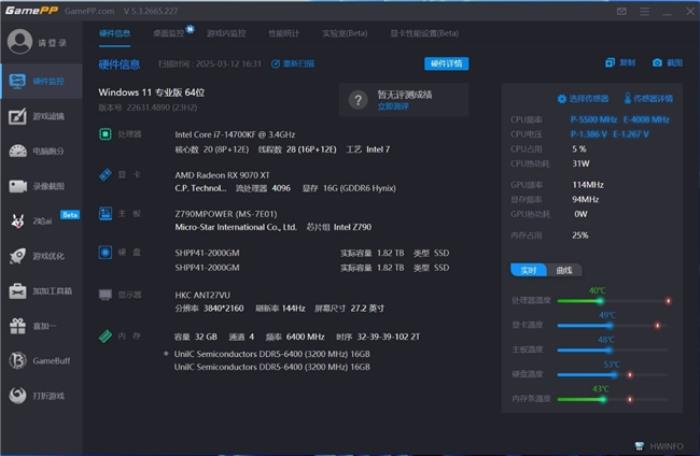Open the discounted games sidebar item
Screen dimensions: 700x456
tap(37, 396)
